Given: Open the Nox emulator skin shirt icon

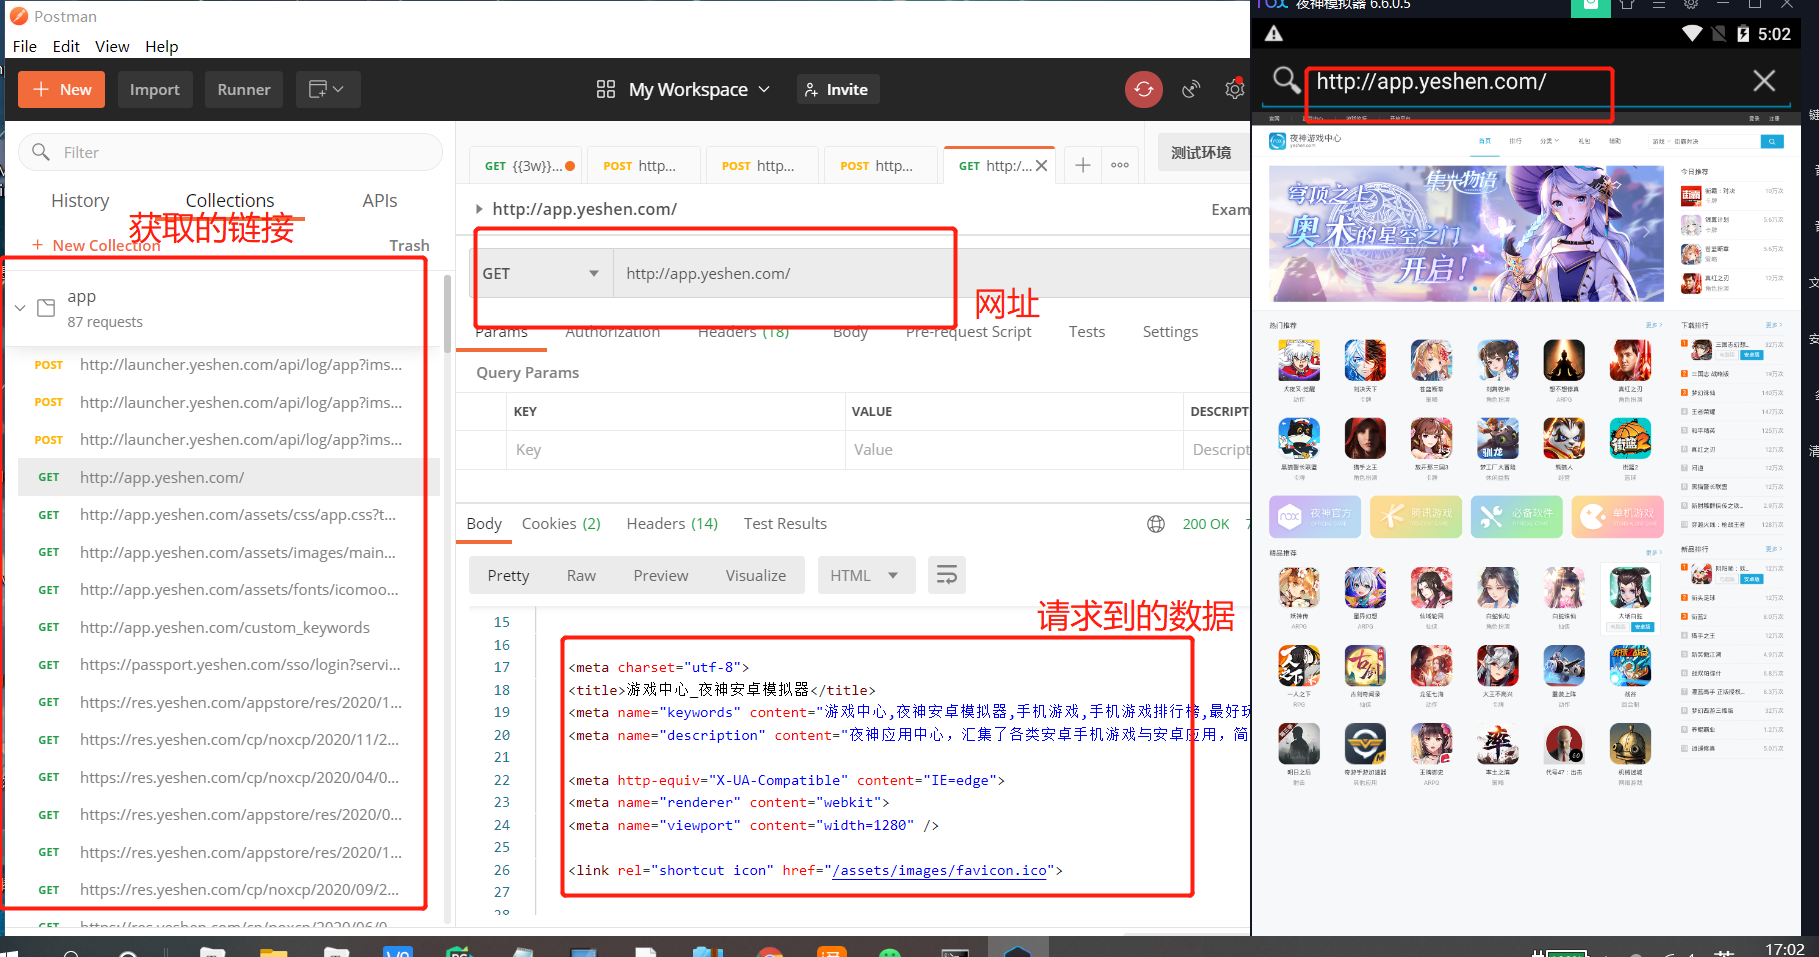Looking at the screenshot, I should click(1627, 4).
